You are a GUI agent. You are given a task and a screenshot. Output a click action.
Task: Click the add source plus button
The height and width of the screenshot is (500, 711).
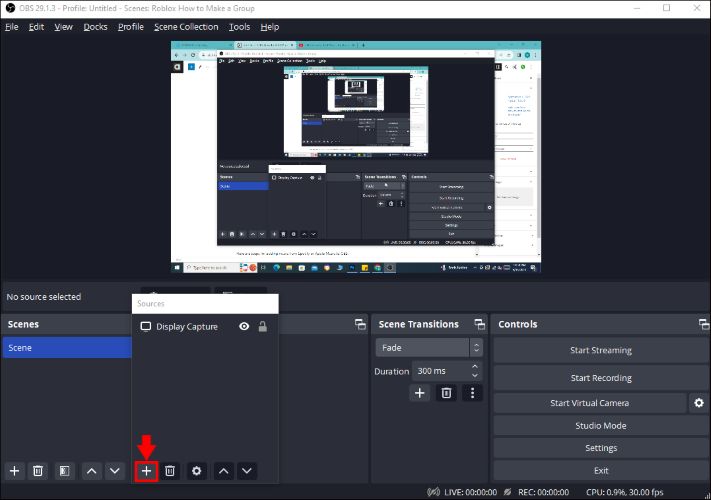point(146,470)
